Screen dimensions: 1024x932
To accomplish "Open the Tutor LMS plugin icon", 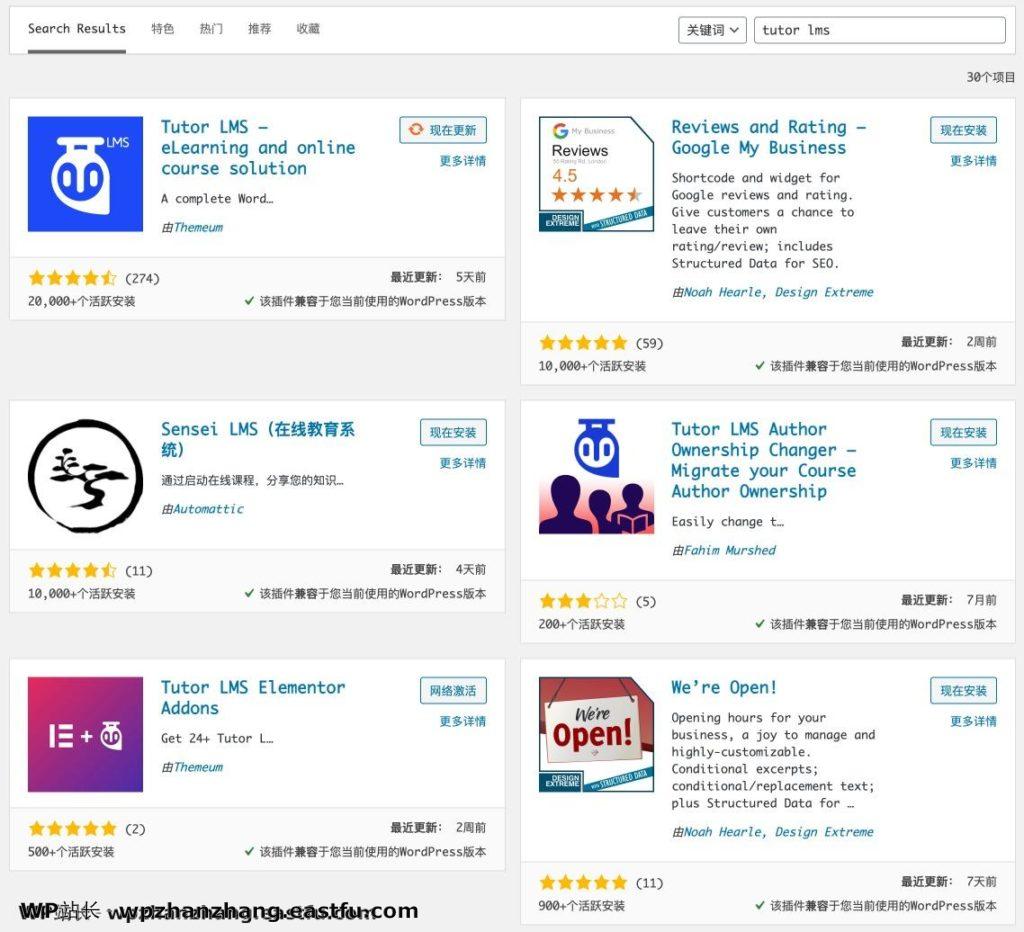I will (x=85, y=174).
